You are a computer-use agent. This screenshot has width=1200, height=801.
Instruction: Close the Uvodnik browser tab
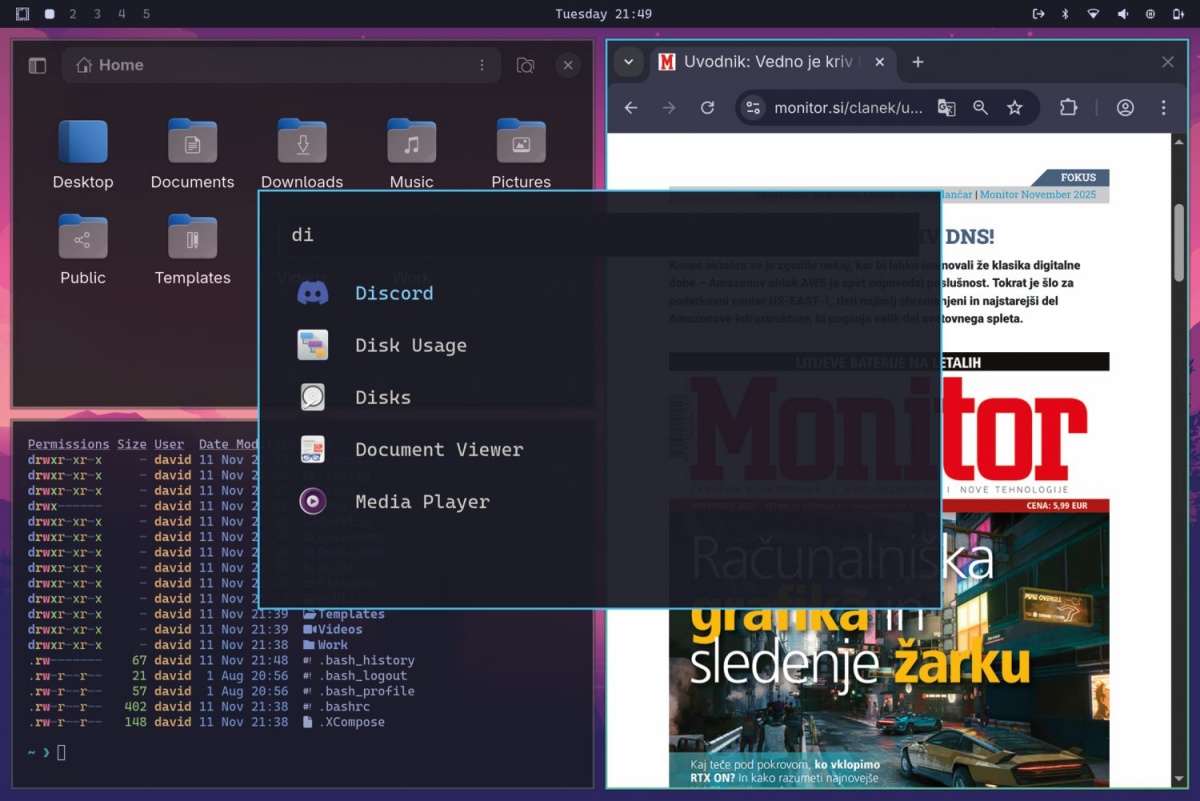(x=879, y=62)
